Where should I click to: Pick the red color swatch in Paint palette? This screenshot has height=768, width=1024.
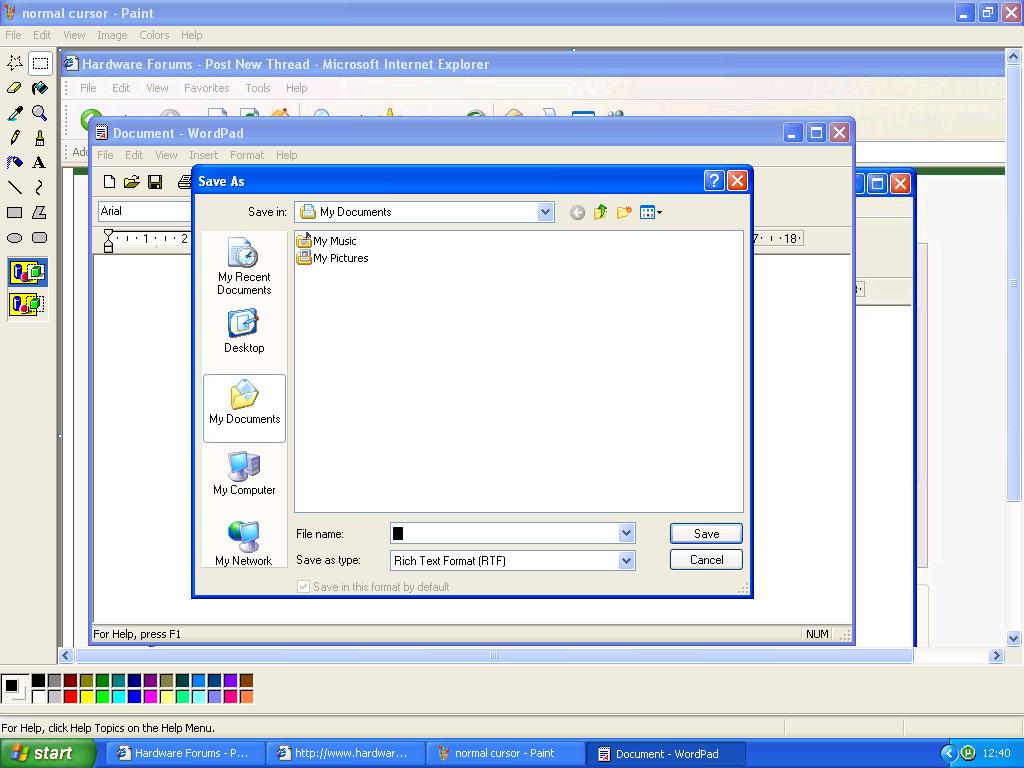click(x=71, y=697)
